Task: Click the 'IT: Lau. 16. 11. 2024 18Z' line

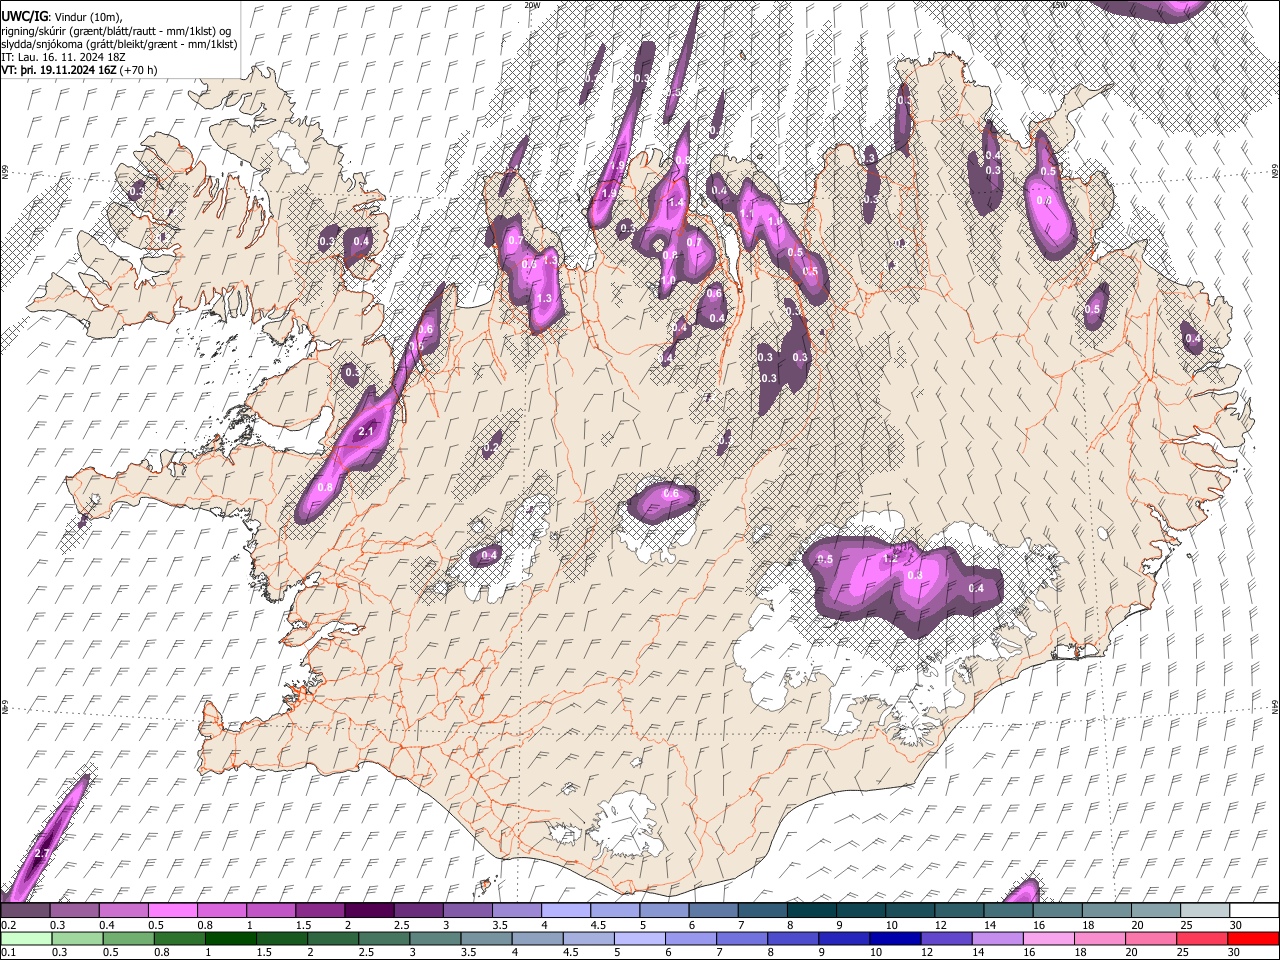Action: [x=63, y=58]
